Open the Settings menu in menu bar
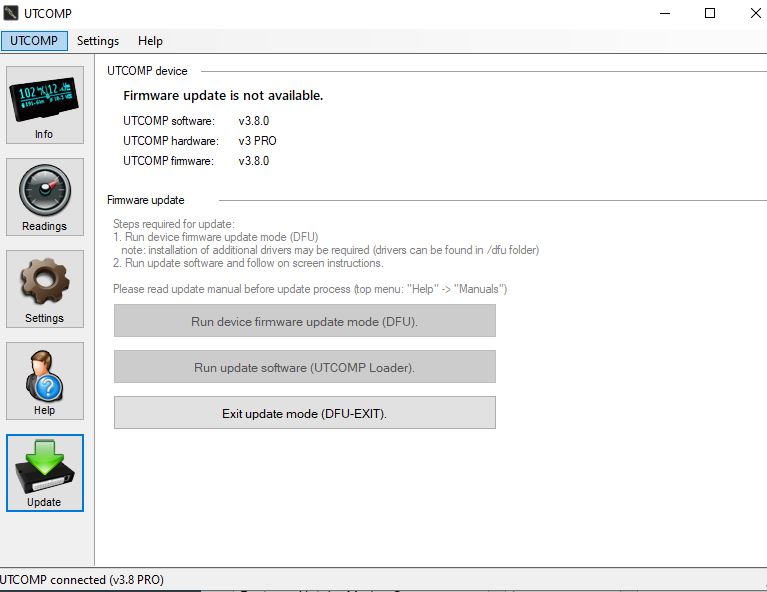This screenshot has height=592, width=767. pyautogui.click(x=98, y=41)
